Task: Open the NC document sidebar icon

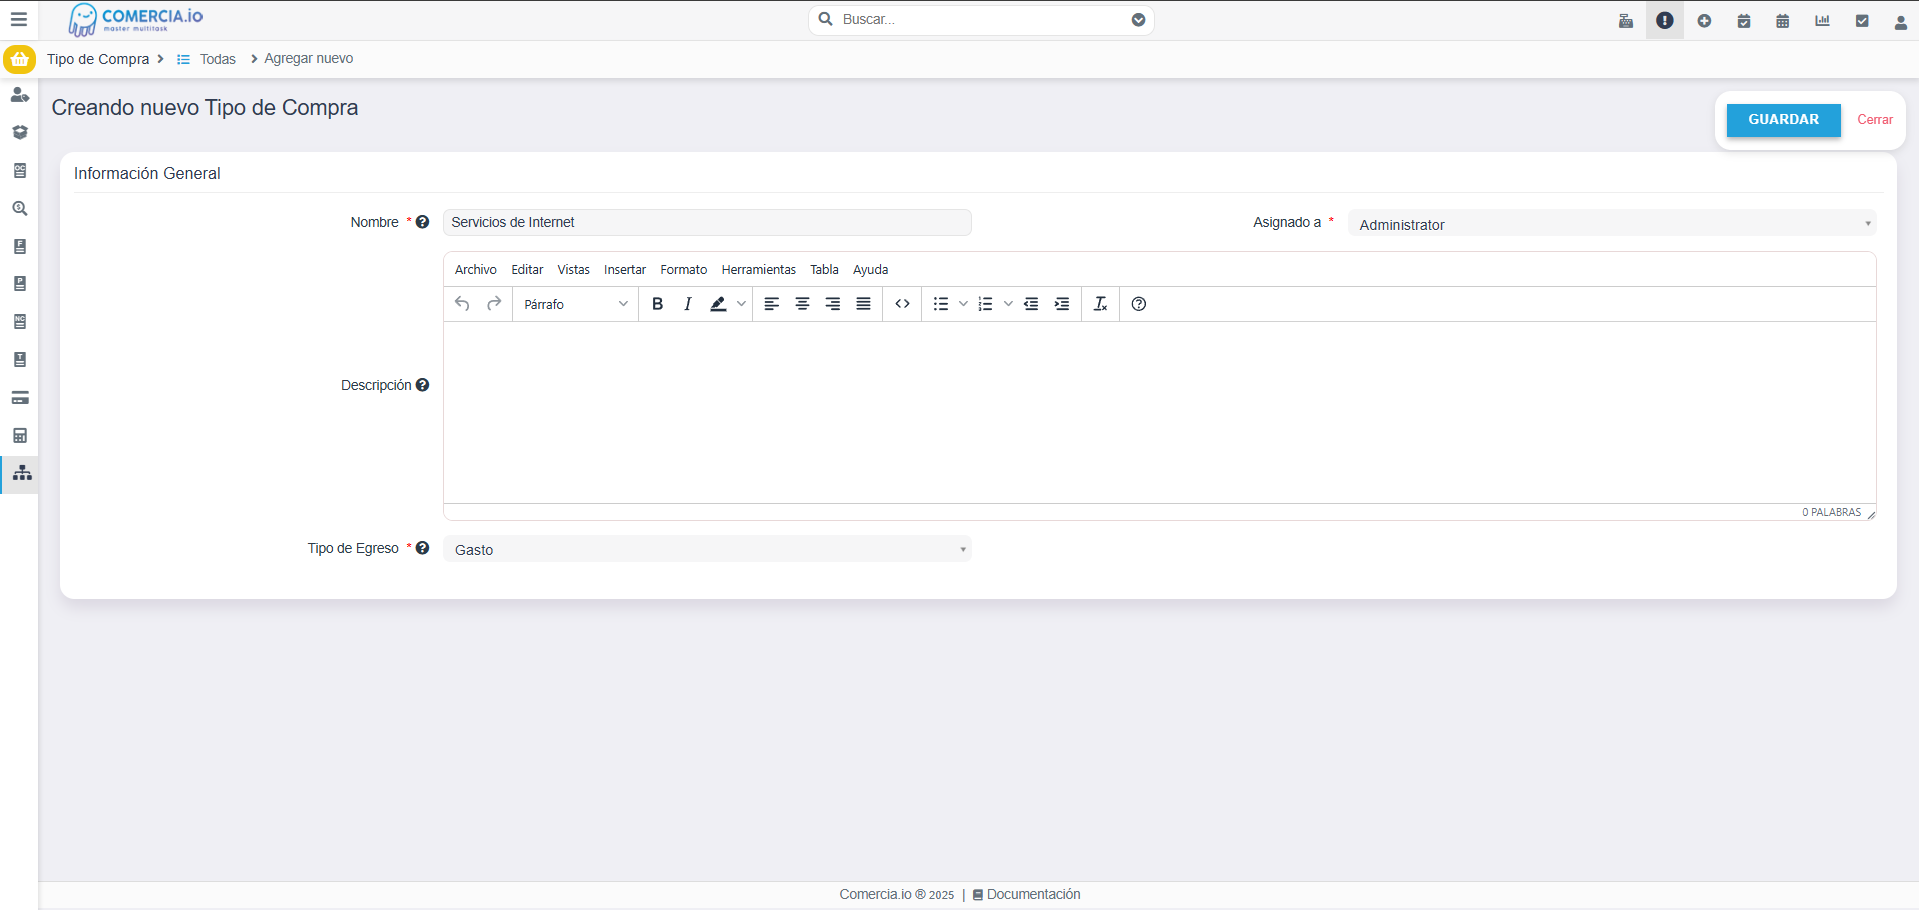Action: [x=19, y=322]
